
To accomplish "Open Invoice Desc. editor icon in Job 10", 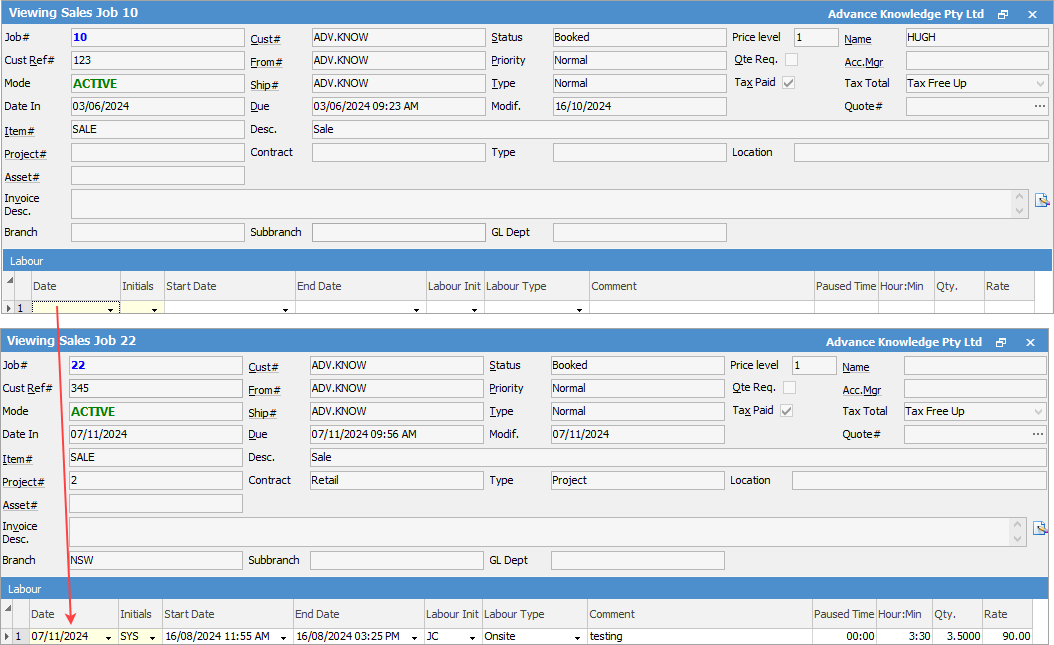I will pyautogui.click(x=1040, y=200).
